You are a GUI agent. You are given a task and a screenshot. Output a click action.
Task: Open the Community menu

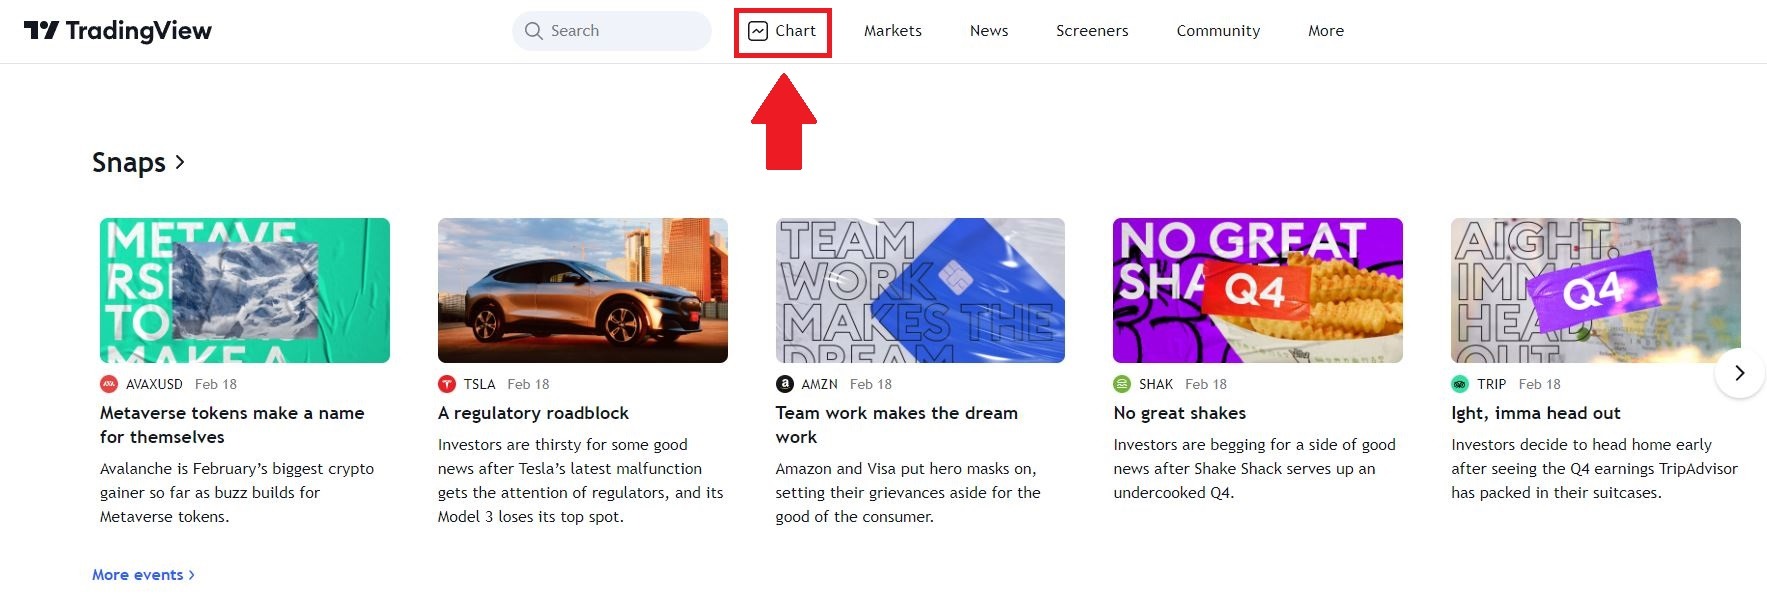click(x=1218, y=31)
